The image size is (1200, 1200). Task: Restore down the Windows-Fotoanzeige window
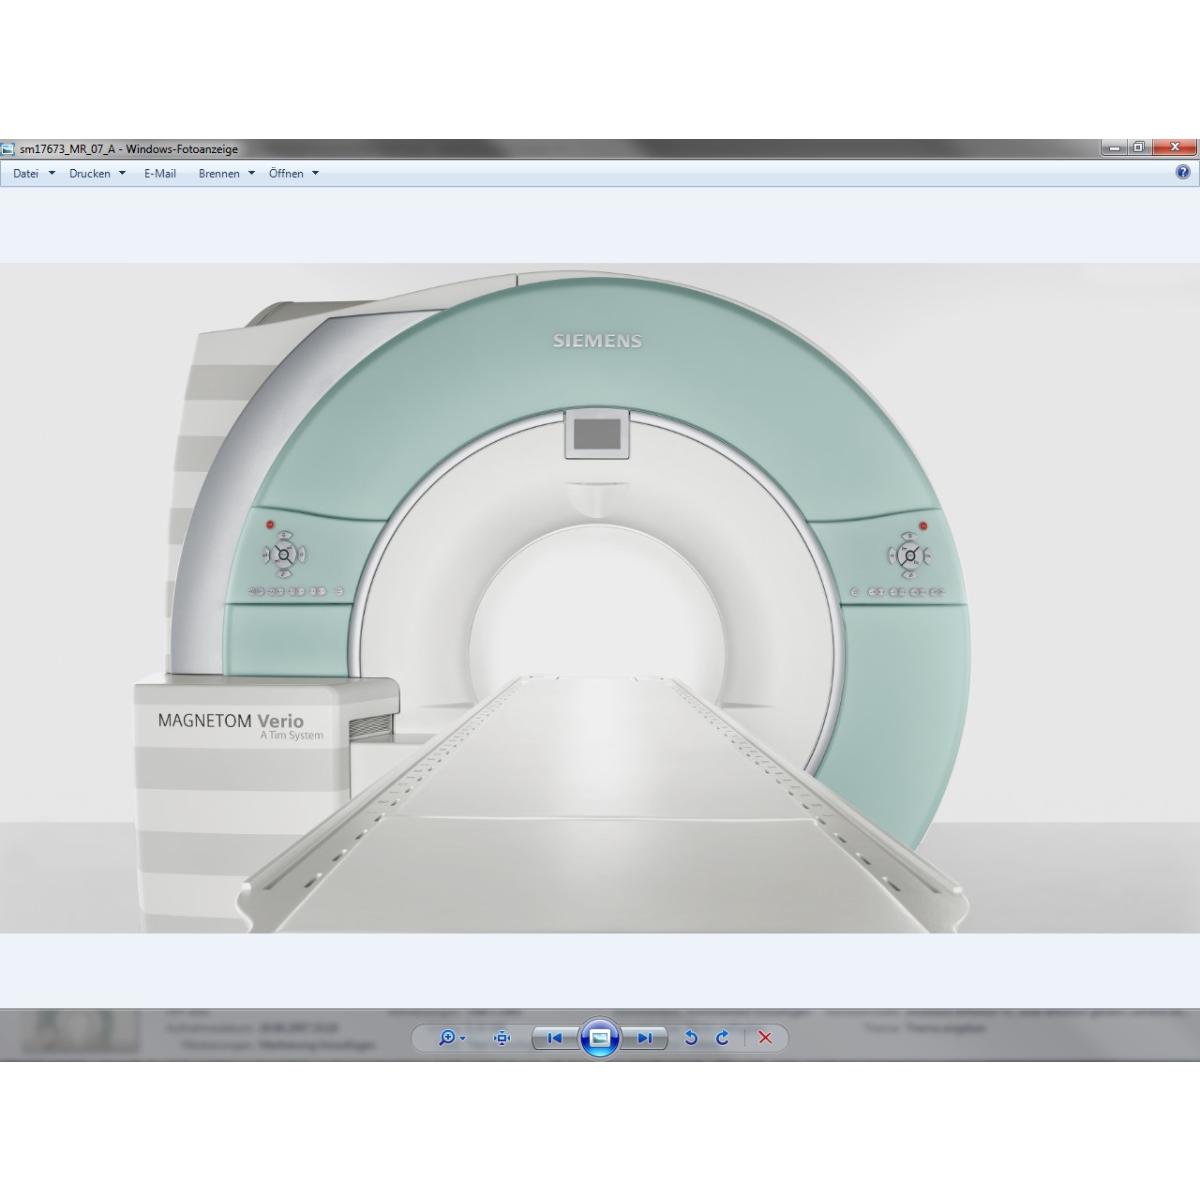coord(1138,148)
